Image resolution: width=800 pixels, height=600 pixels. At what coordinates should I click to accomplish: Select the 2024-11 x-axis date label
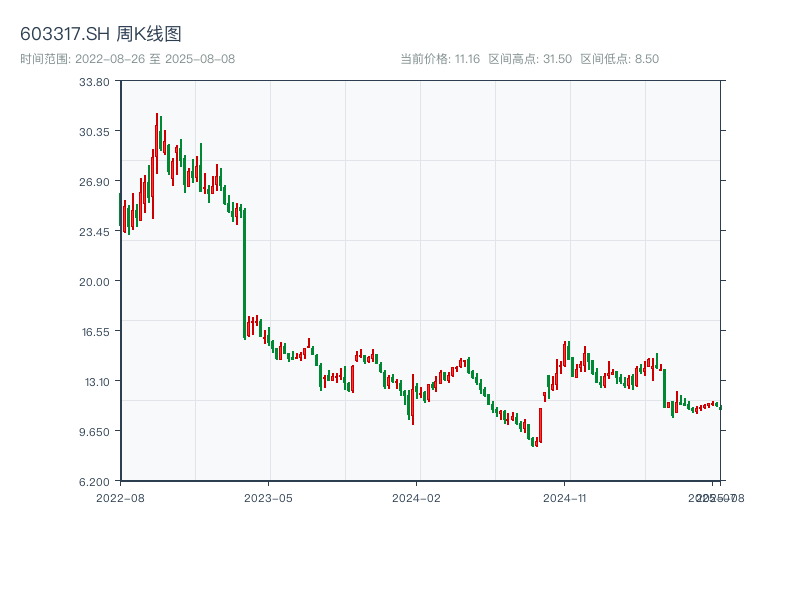(565, 497)
